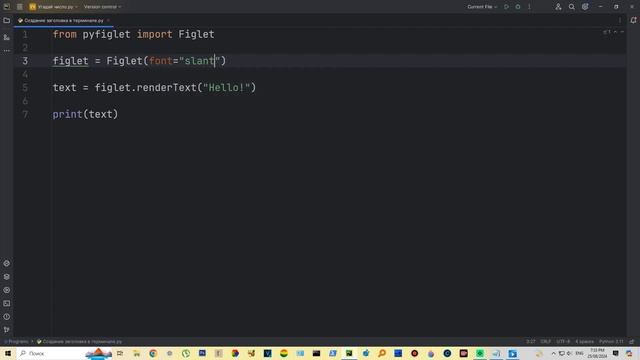Open the Windows notification center

click(616, 353)
